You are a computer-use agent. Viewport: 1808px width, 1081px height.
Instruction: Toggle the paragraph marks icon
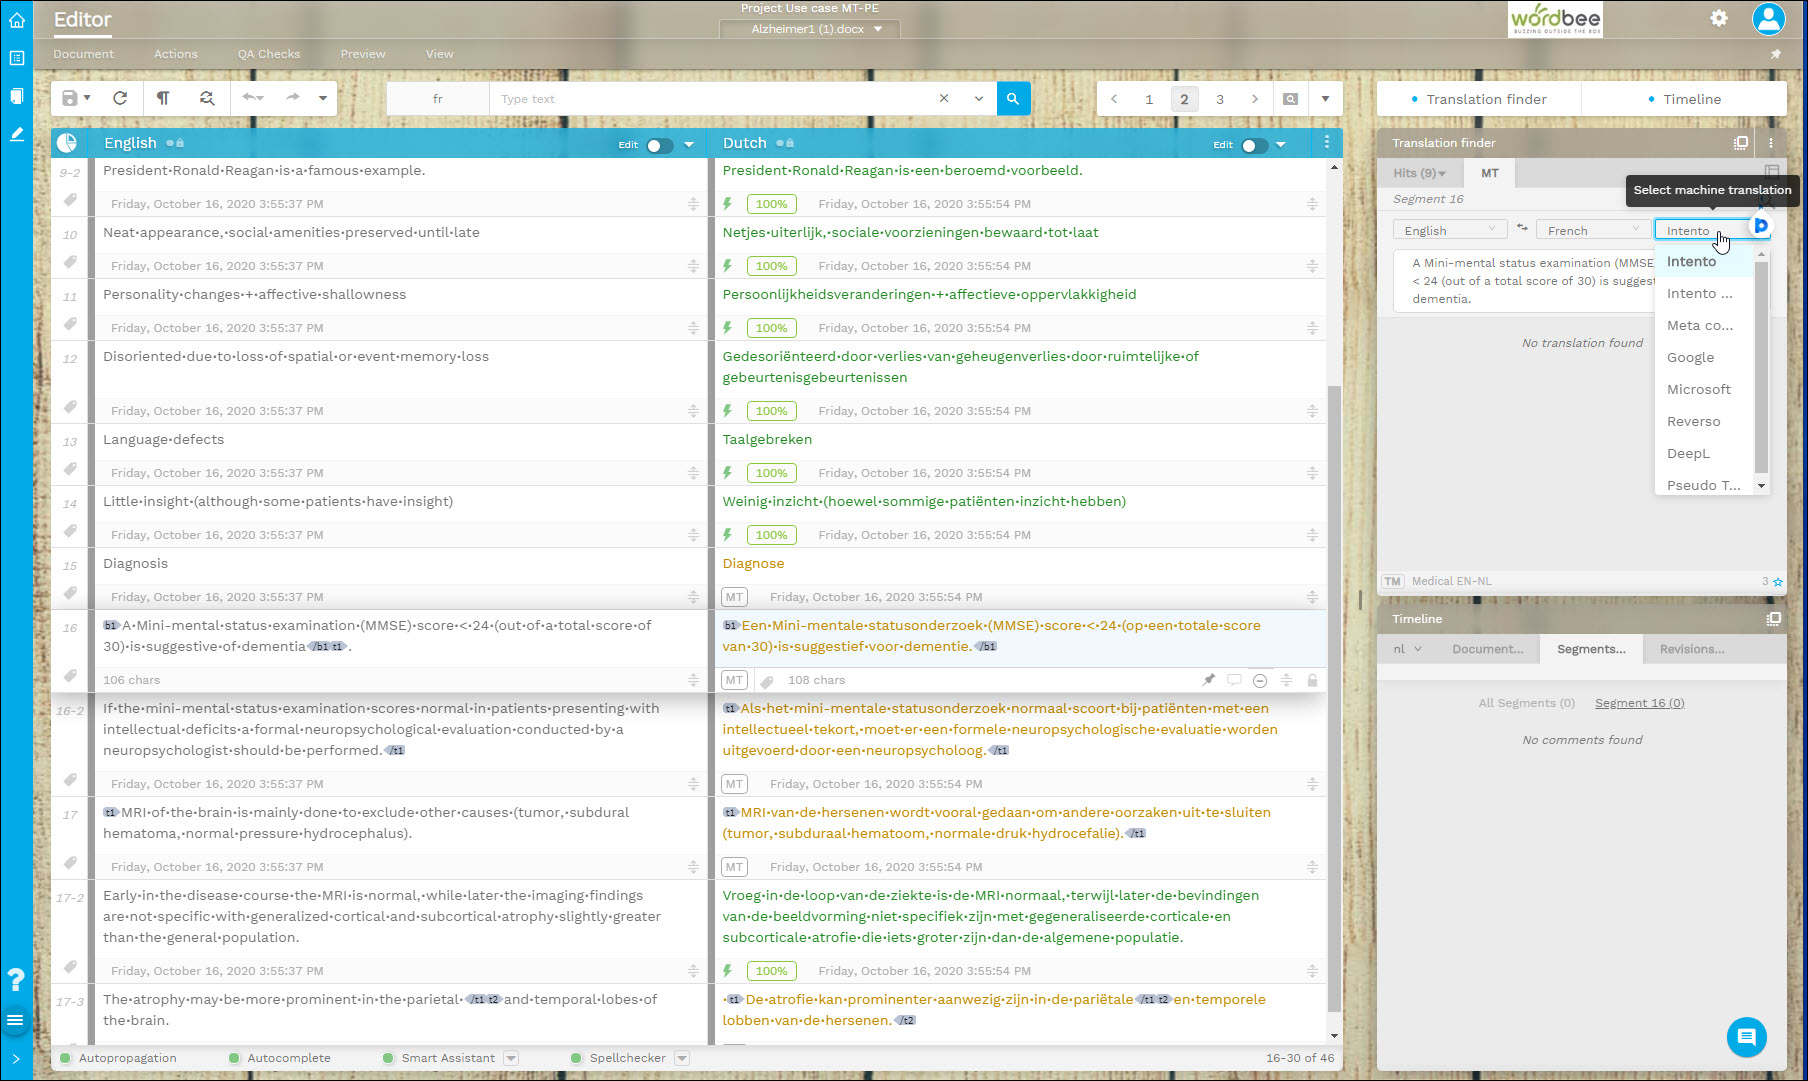click(163, 98)
